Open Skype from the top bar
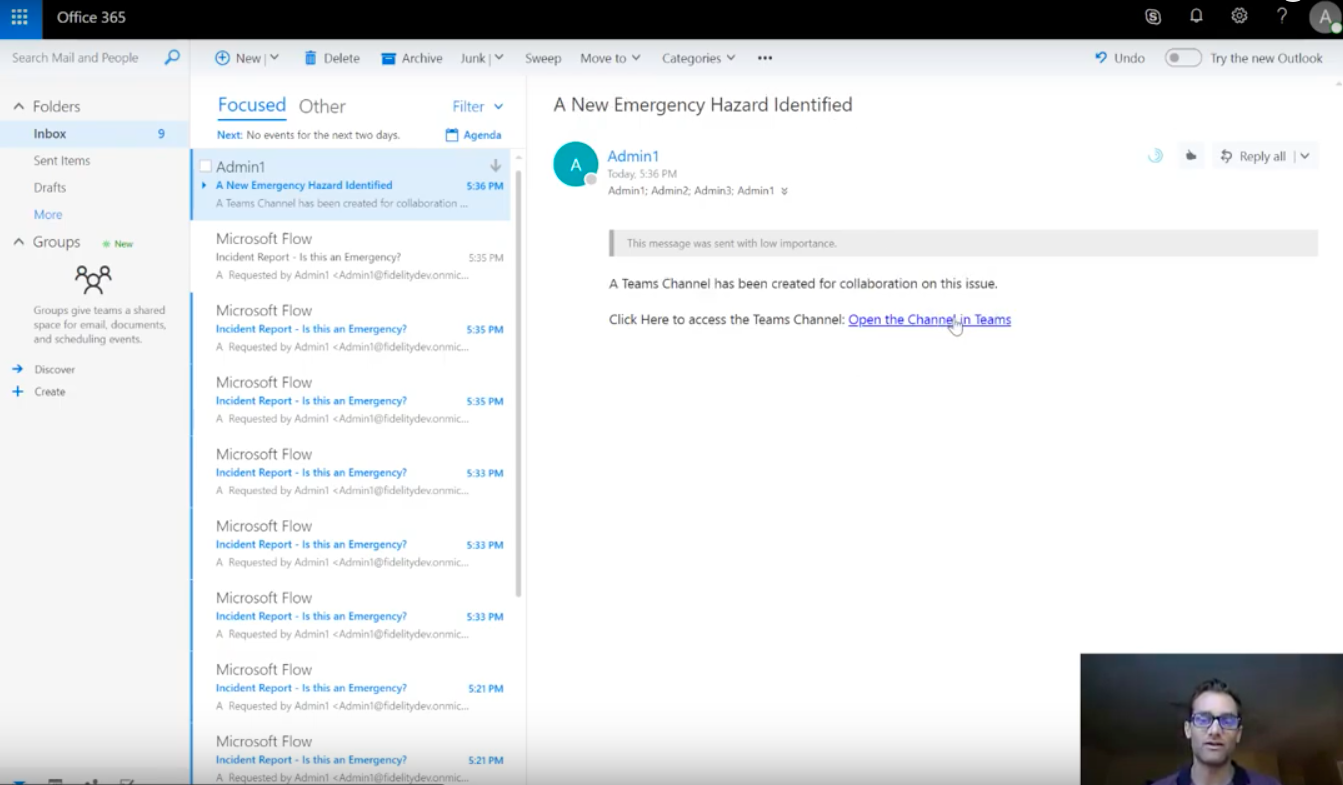 1153,17
